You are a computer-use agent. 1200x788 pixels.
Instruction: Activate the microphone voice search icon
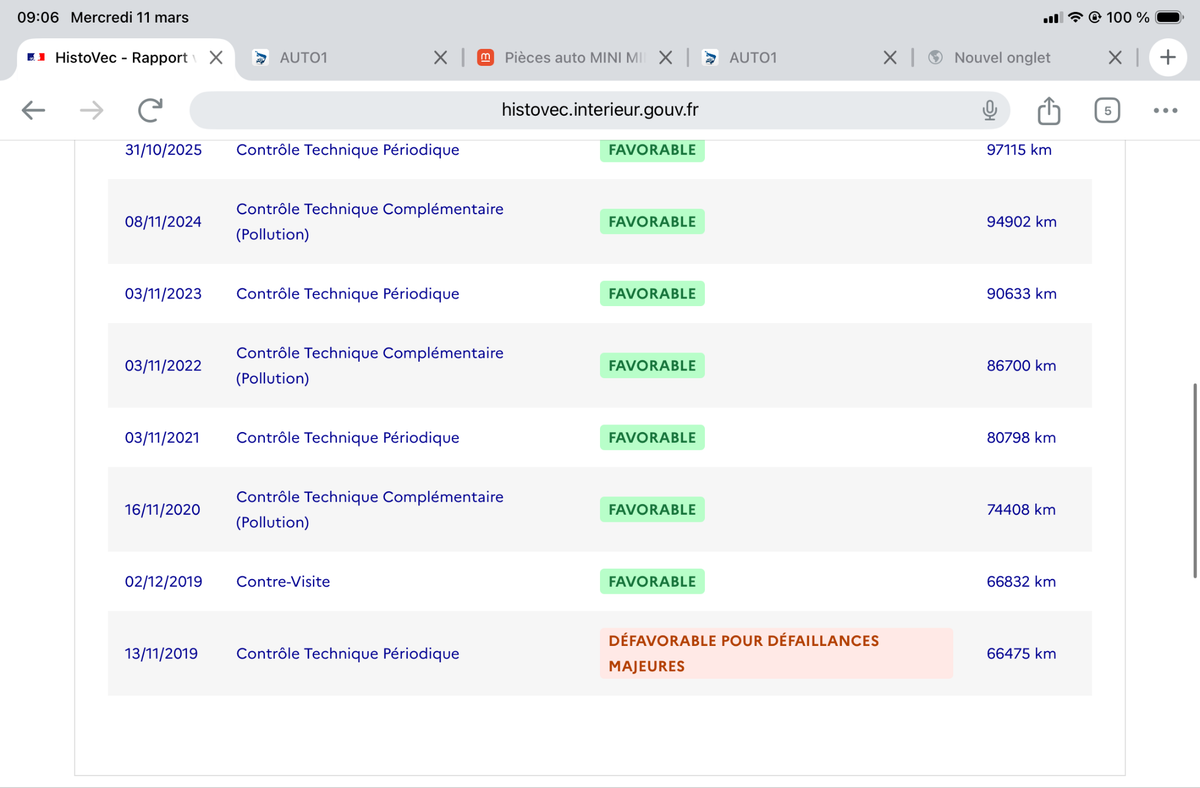click(x=989, y=110)
